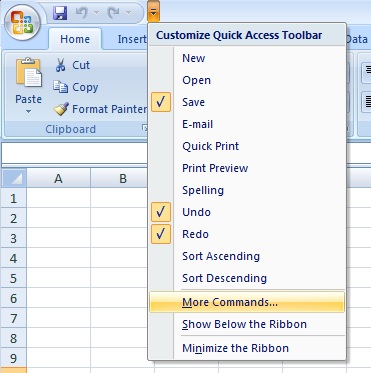Click the Customize Quick Access Toolbar title
This screenshot has height=373, width=371.
[x=239, y=35]
